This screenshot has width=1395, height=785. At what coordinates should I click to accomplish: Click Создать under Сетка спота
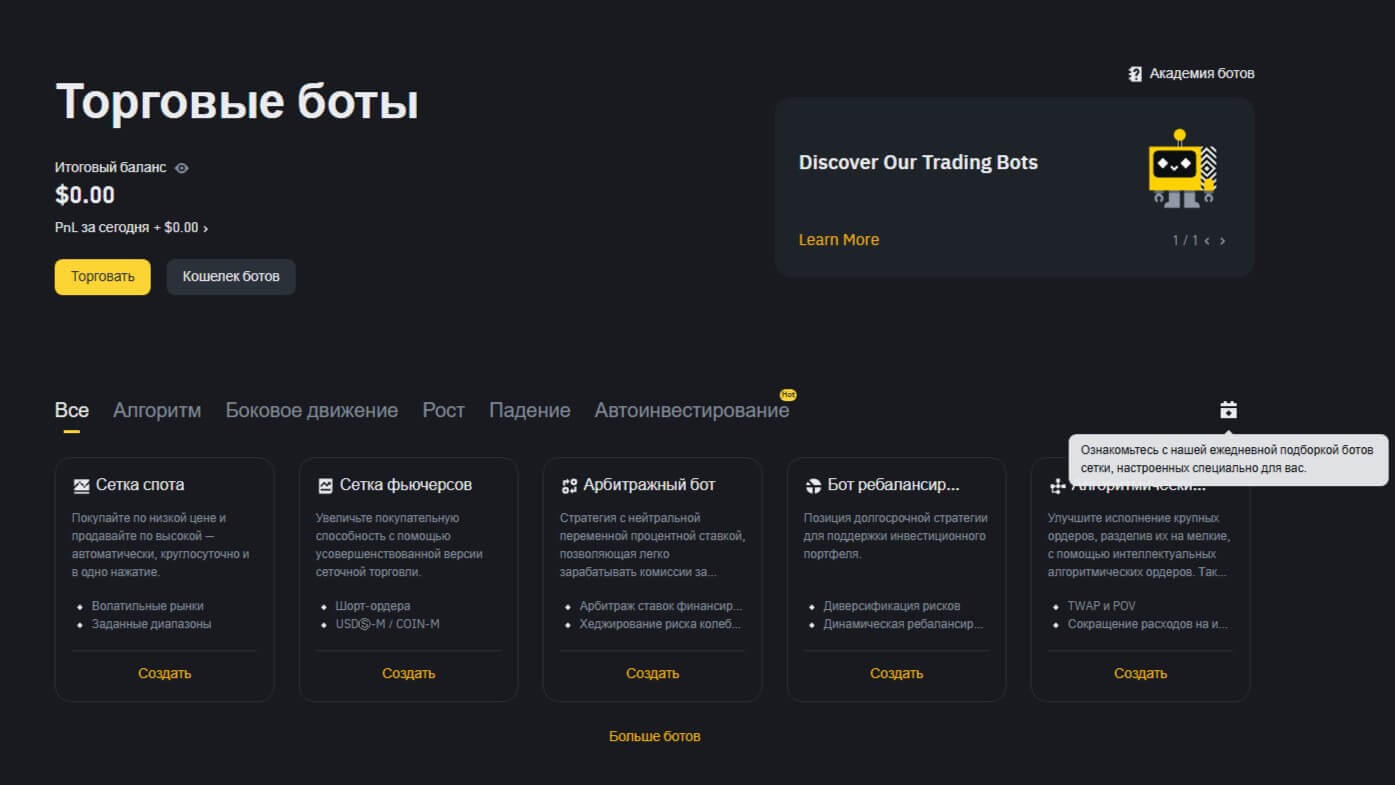(x=164, y=674)
